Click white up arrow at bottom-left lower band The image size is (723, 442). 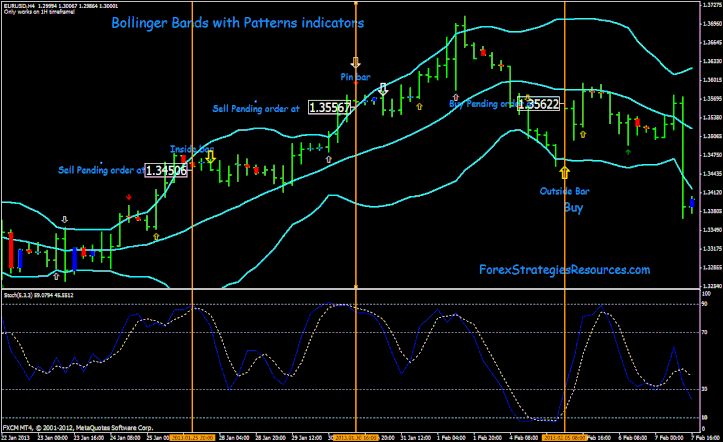56,277
